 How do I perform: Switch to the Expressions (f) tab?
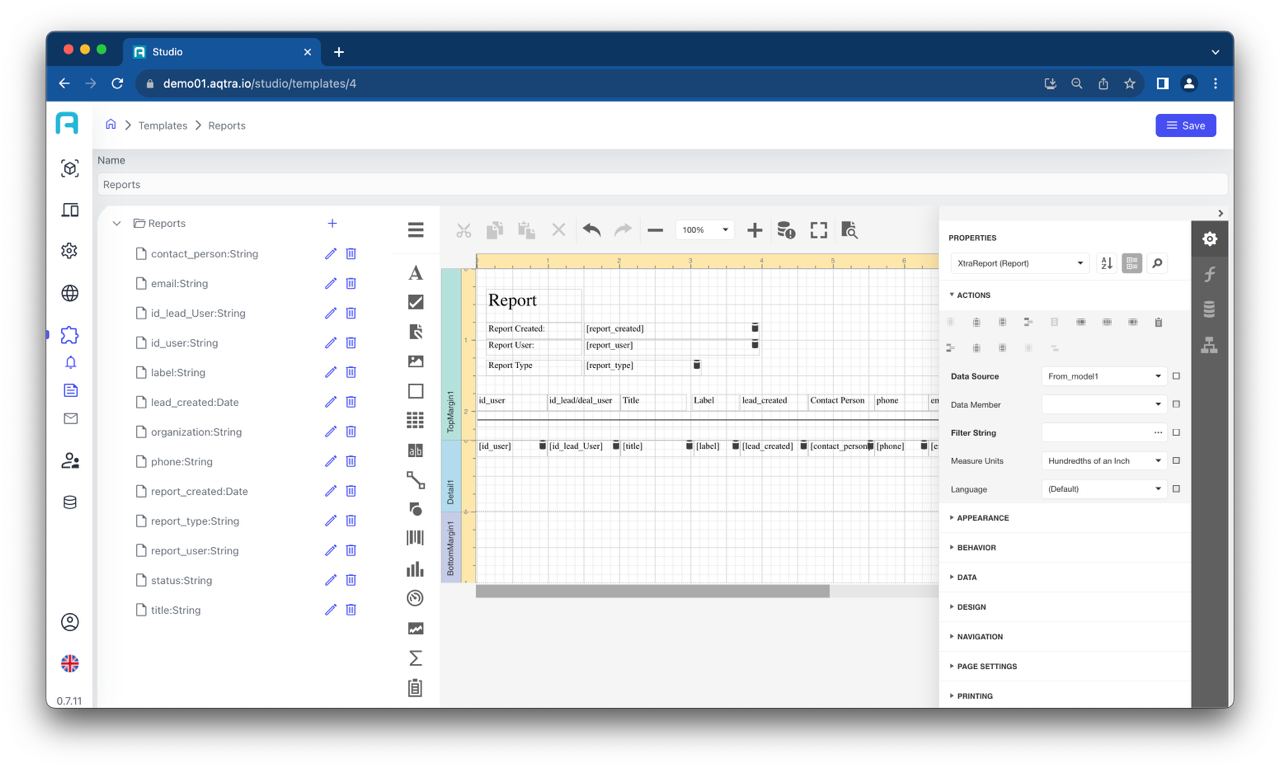click(x=1209, y=274)
